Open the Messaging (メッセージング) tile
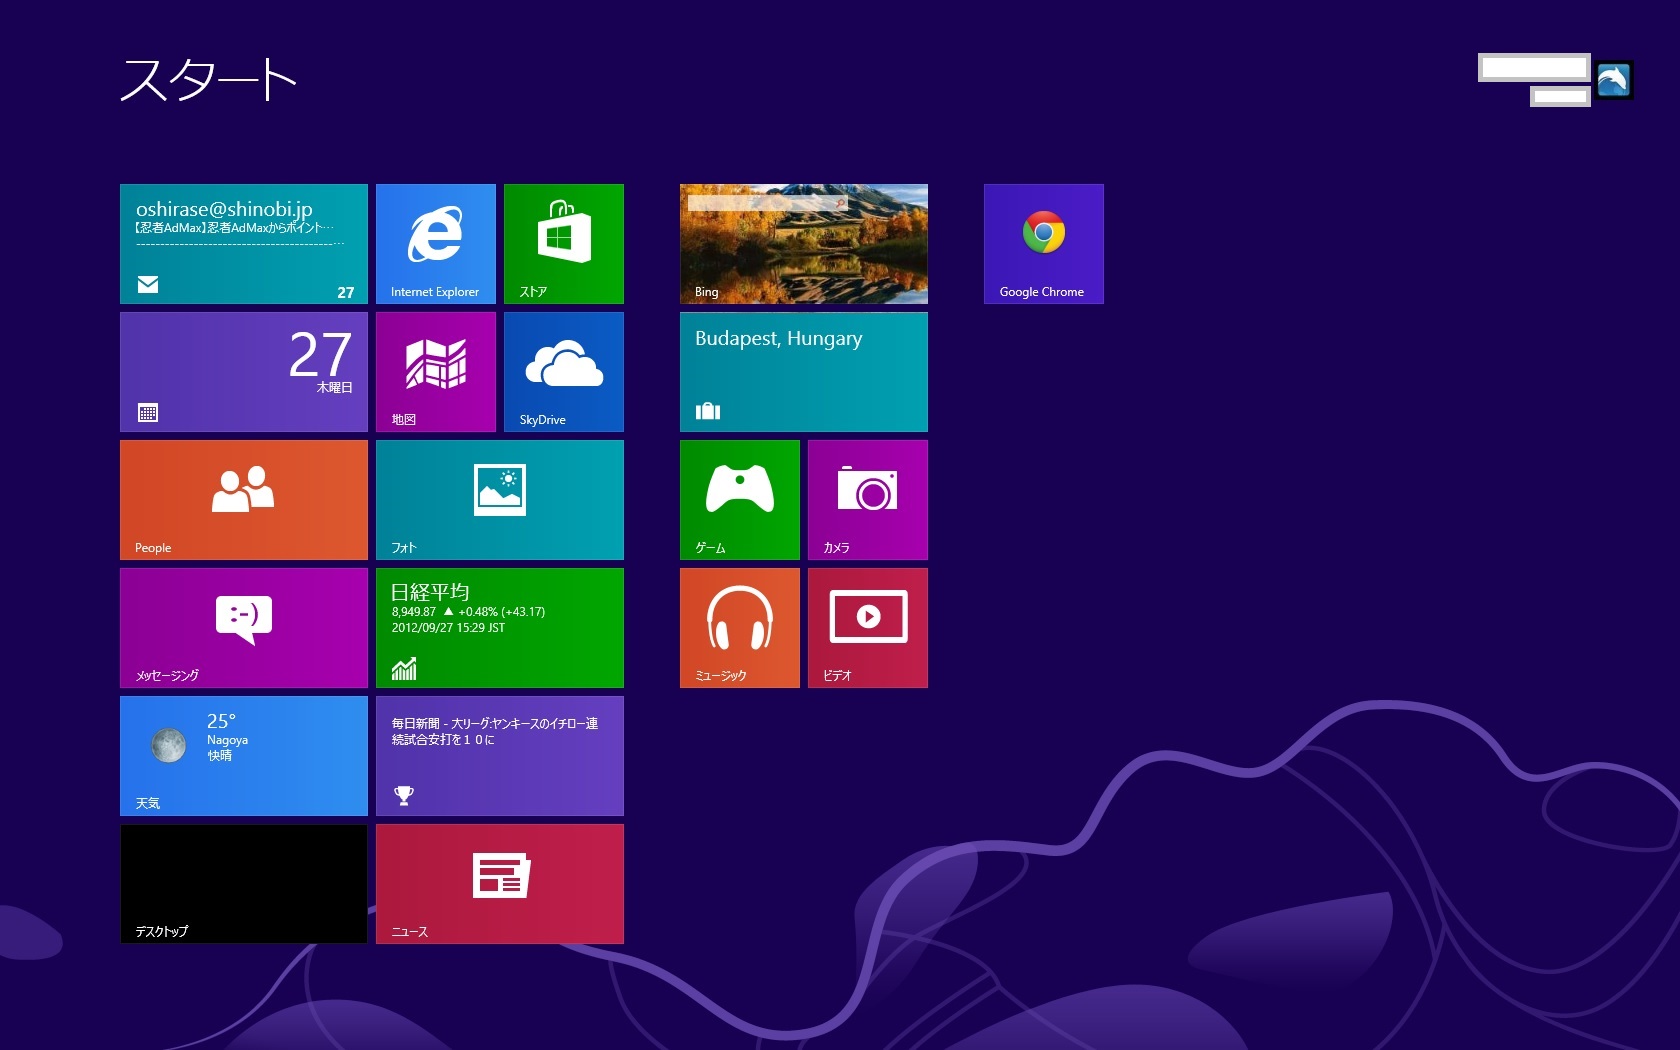Screen dimensions: 1680x1050 pyautogui.click(x=244, y=628)
